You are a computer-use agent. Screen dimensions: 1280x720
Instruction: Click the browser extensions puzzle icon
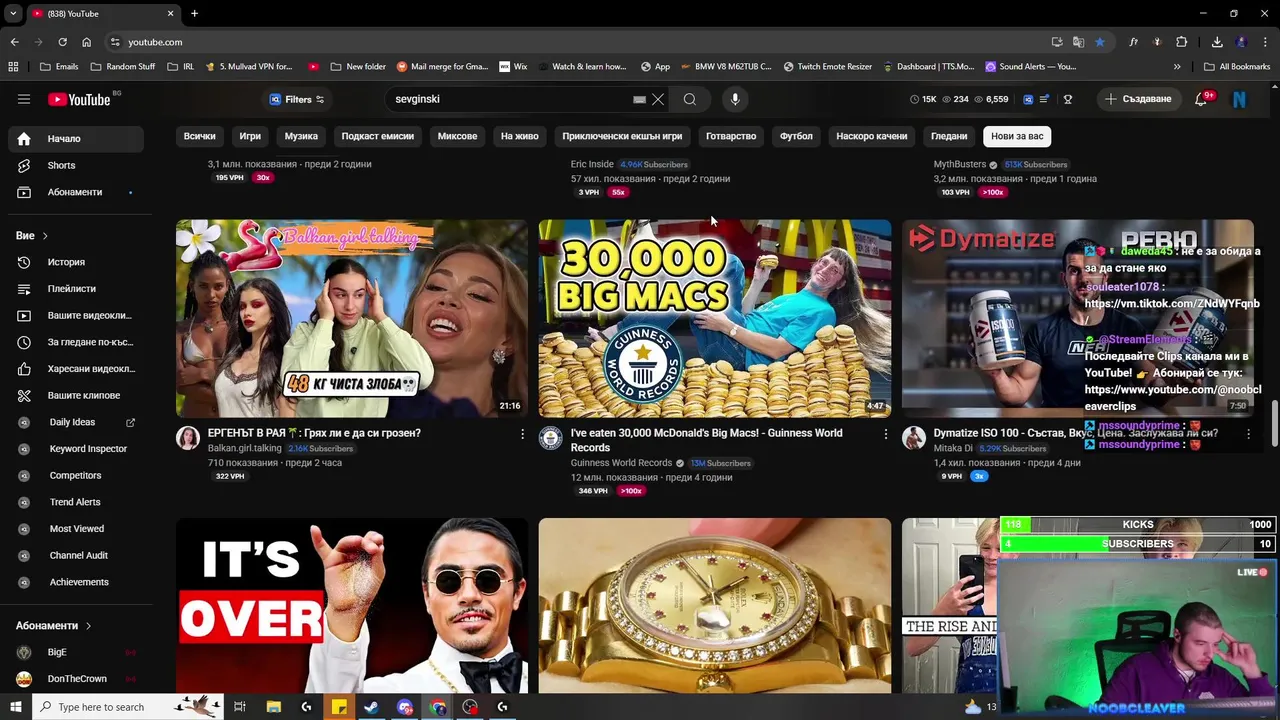click(1182, 42)
